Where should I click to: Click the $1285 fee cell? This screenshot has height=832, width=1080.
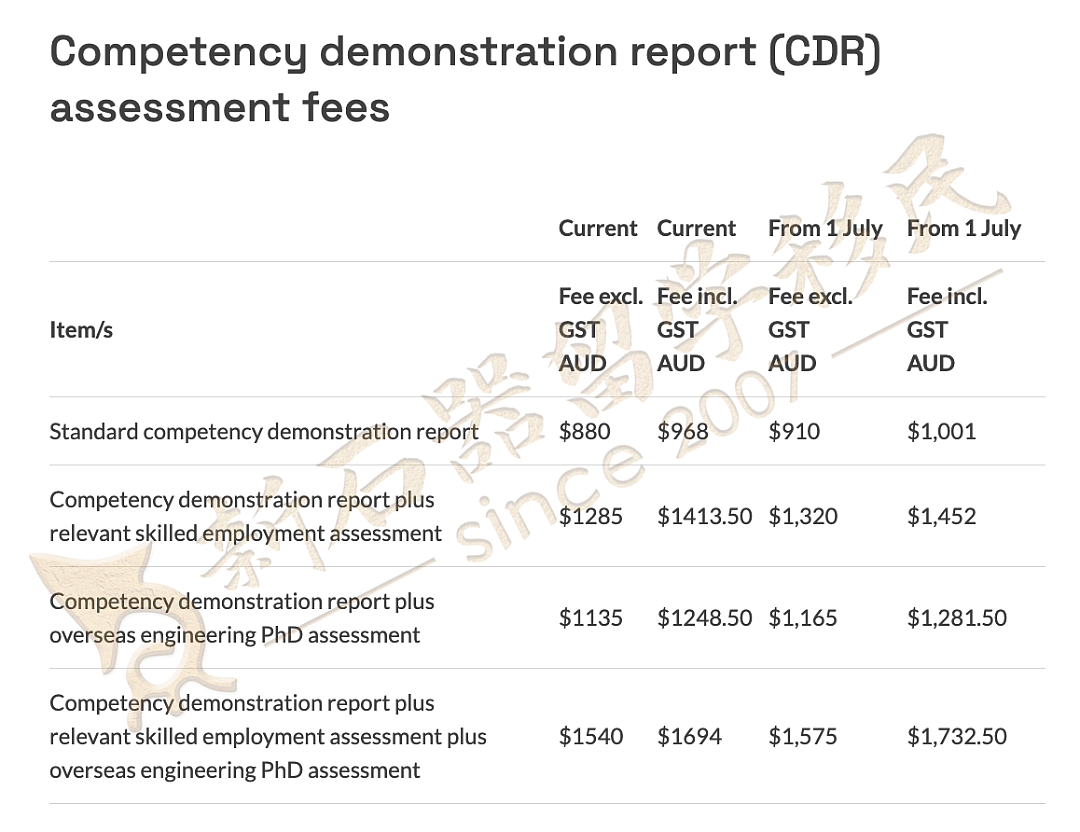pos(590,517)
